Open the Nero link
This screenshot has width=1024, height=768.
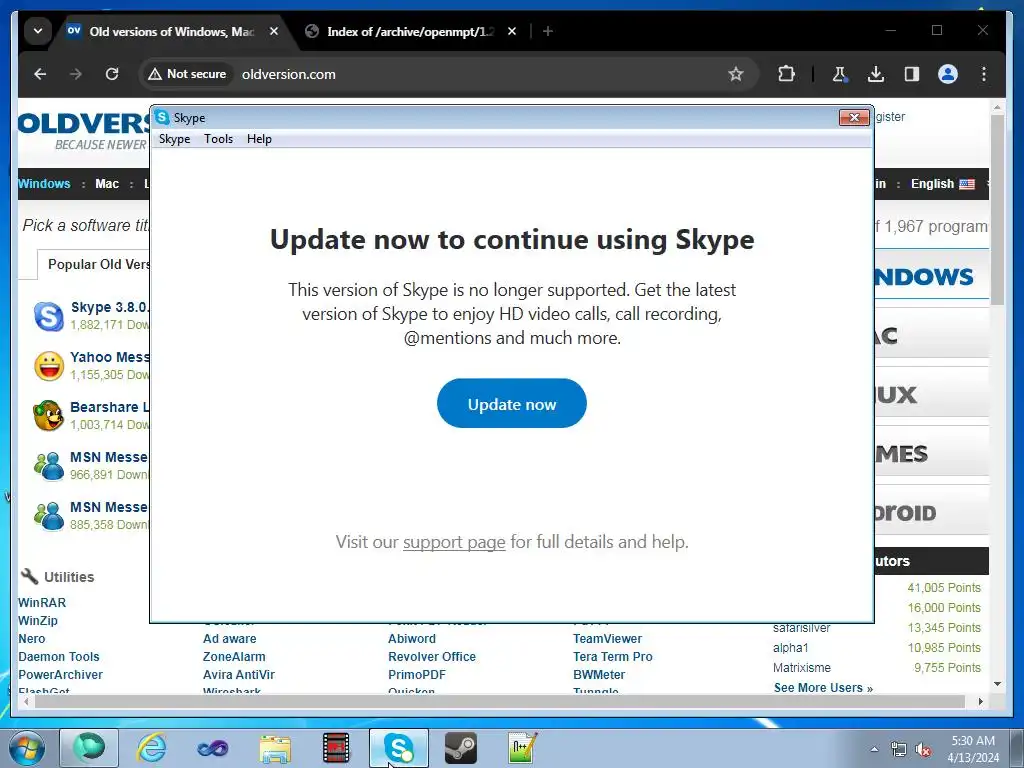coord(31,638)
